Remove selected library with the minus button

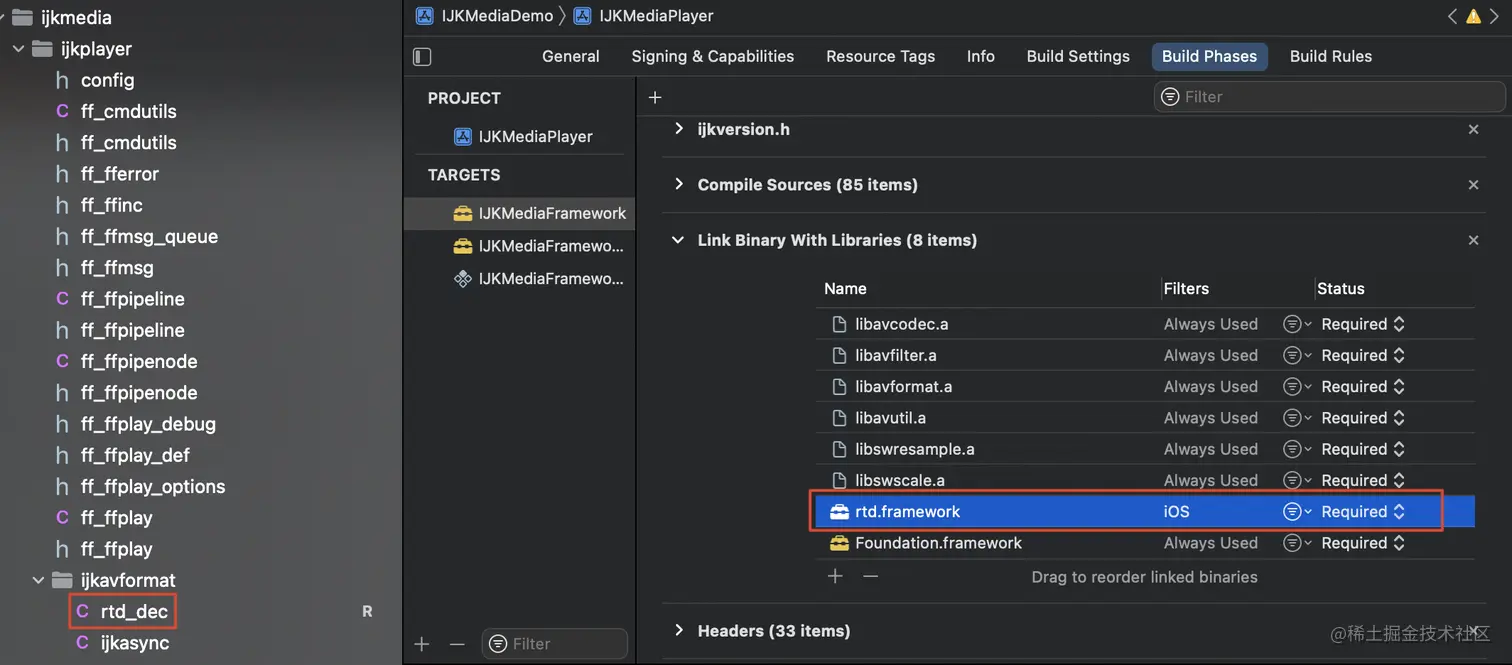870,576
